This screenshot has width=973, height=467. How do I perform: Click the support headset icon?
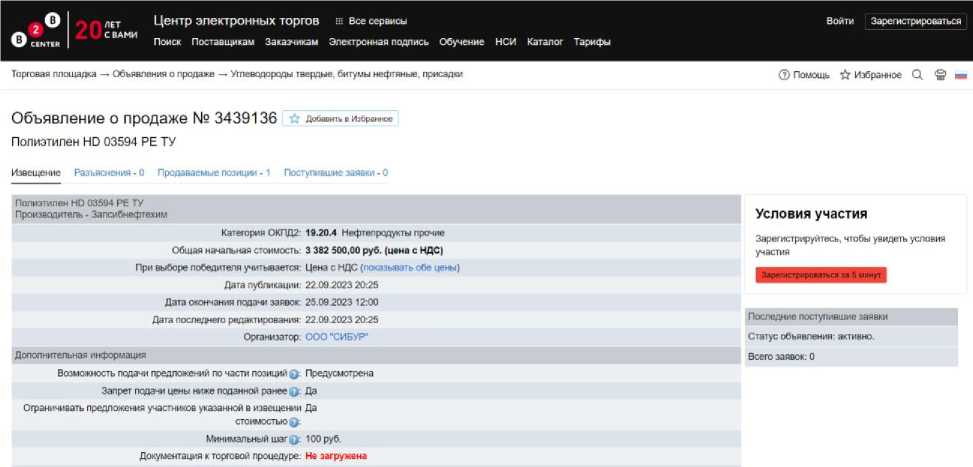coord(940,75)
